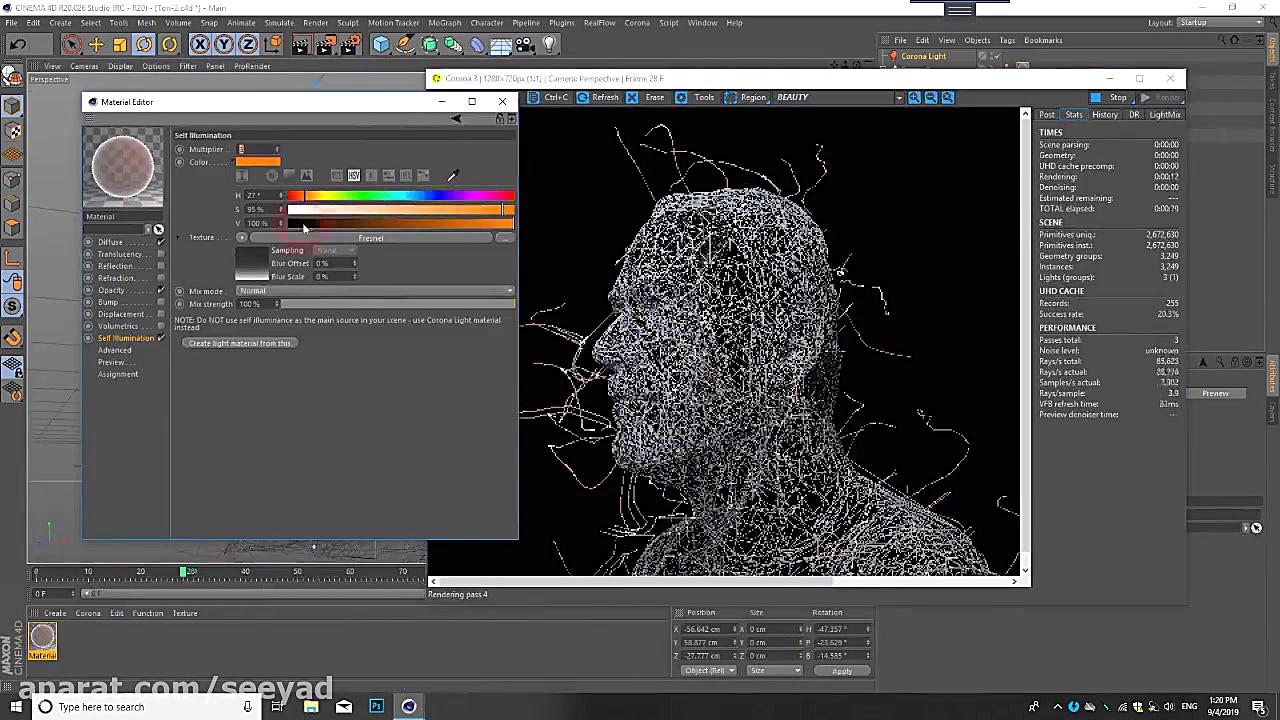Open the Mix mode Normal dropdown
The width and height of the screenshot is (1280, 720).
tap(375, 291)
